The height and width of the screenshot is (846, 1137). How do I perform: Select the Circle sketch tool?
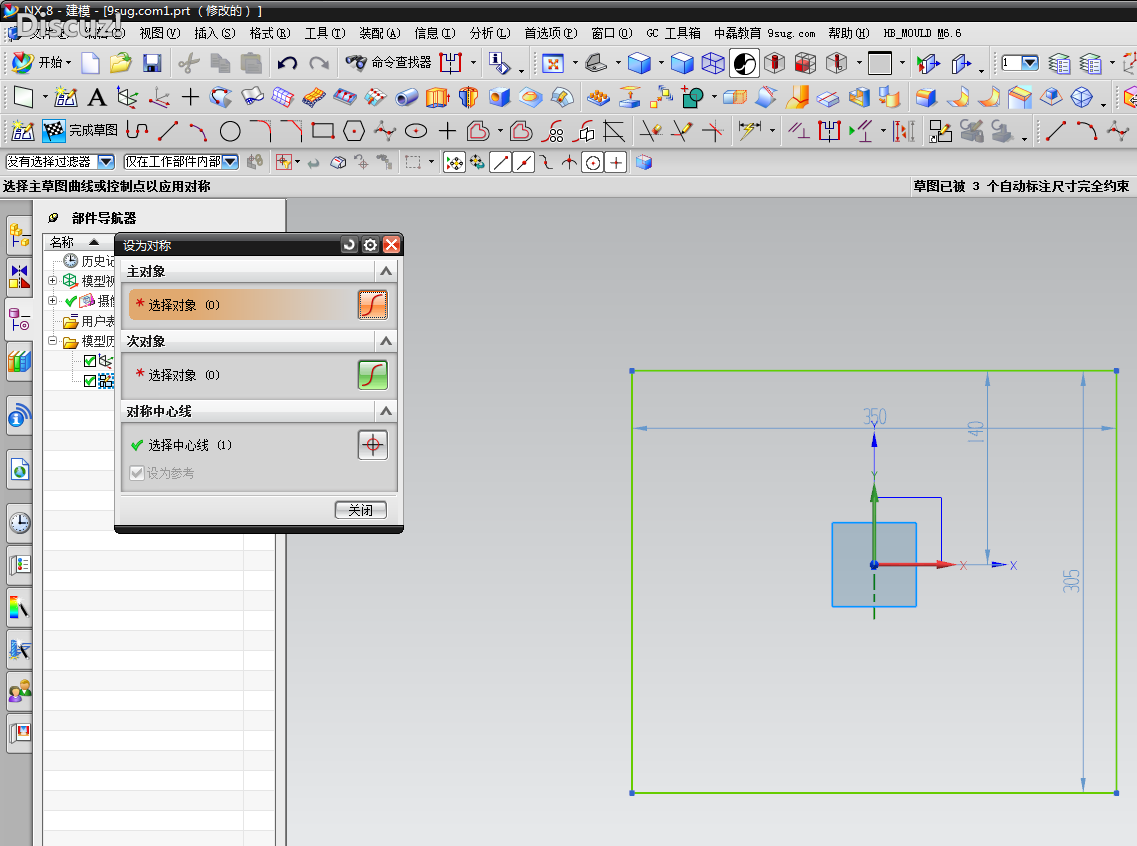pos(230,131)
